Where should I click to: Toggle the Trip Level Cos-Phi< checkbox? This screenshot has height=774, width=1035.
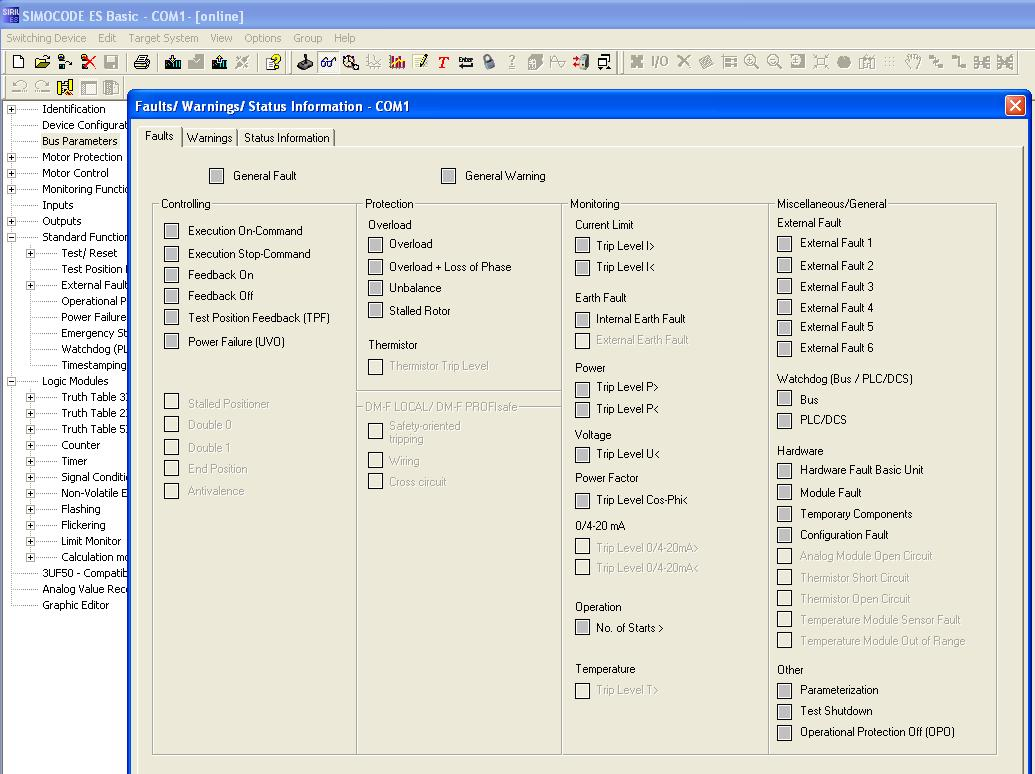pyautogui.click(x=582, y=500)
